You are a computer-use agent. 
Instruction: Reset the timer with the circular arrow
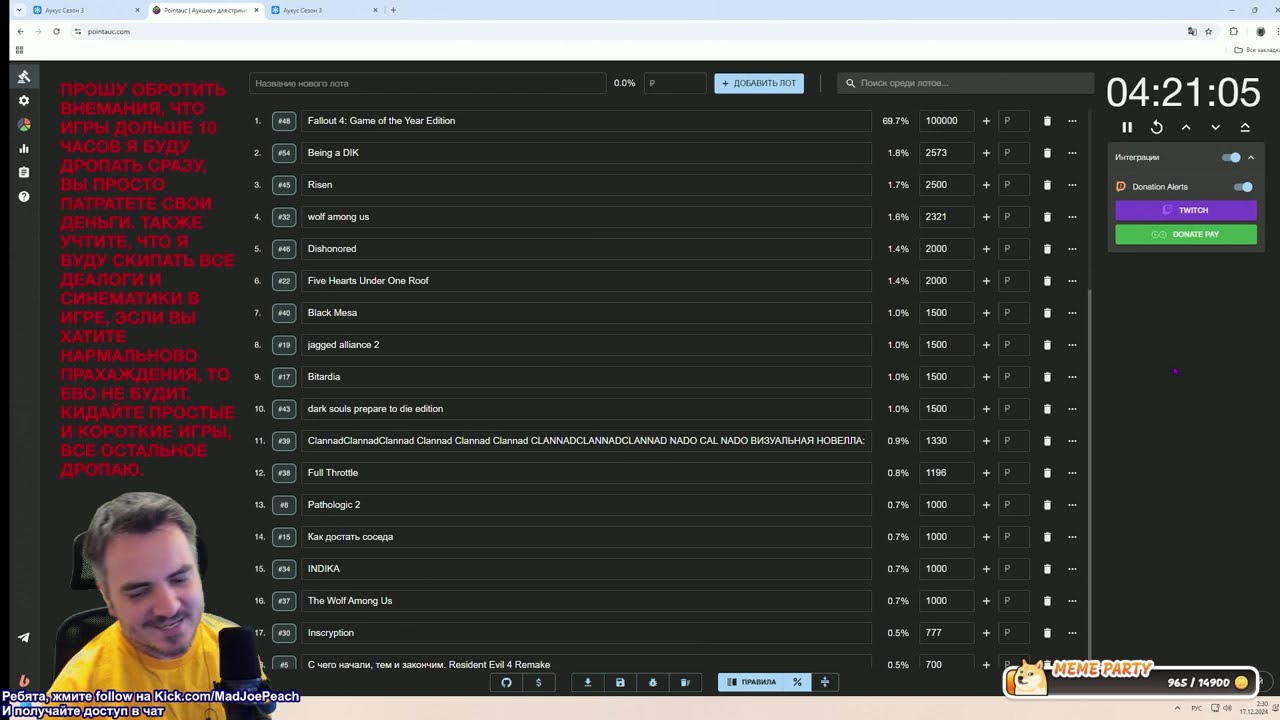click(1157, 127)
